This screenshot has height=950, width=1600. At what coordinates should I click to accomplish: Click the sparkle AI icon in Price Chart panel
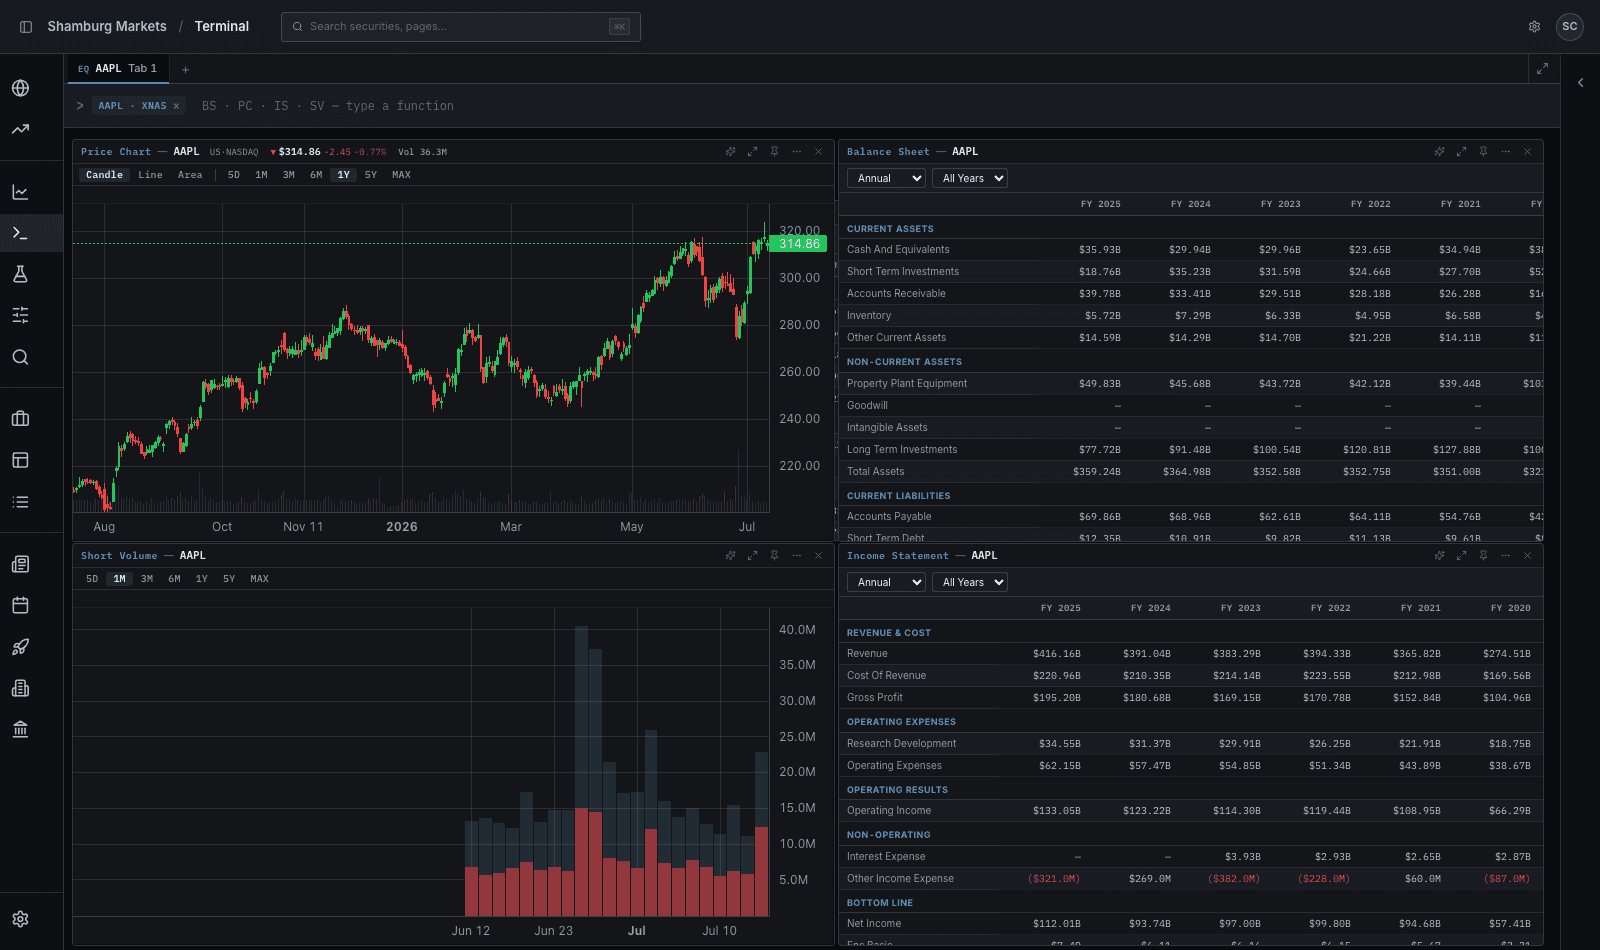[x=731, y=152]
